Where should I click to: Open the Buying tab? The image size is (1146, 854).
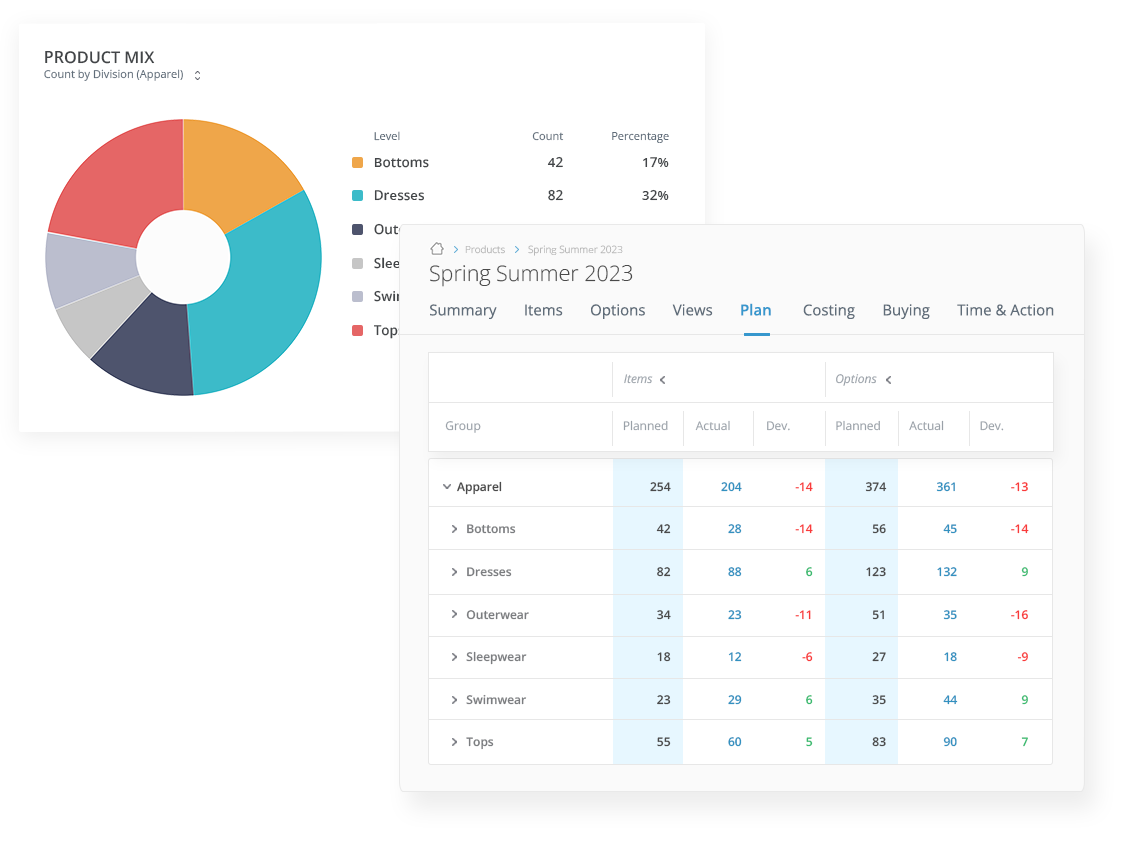[905, 310]
